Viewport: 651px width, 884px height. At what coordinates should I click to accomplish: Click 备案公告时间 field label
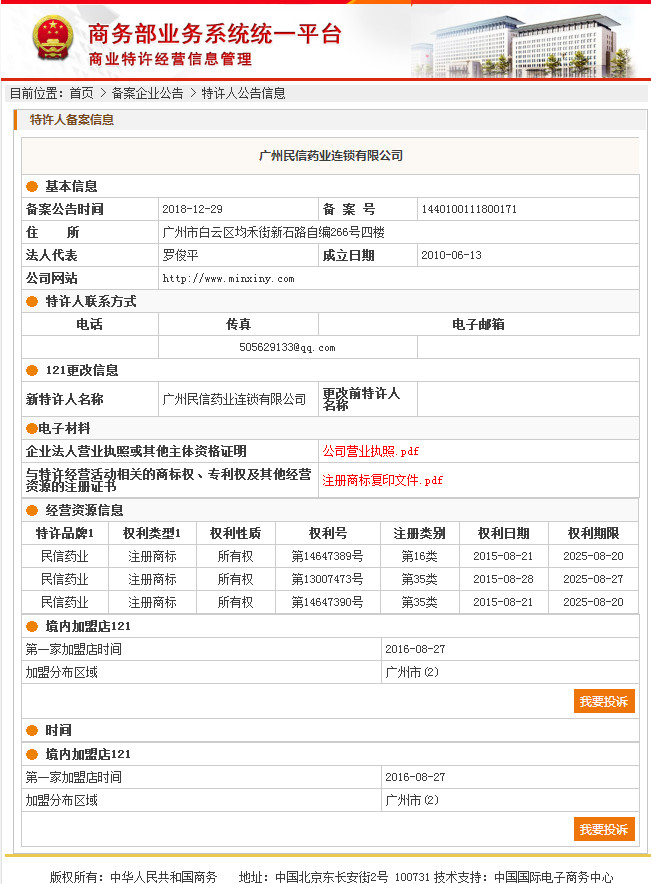64,209
